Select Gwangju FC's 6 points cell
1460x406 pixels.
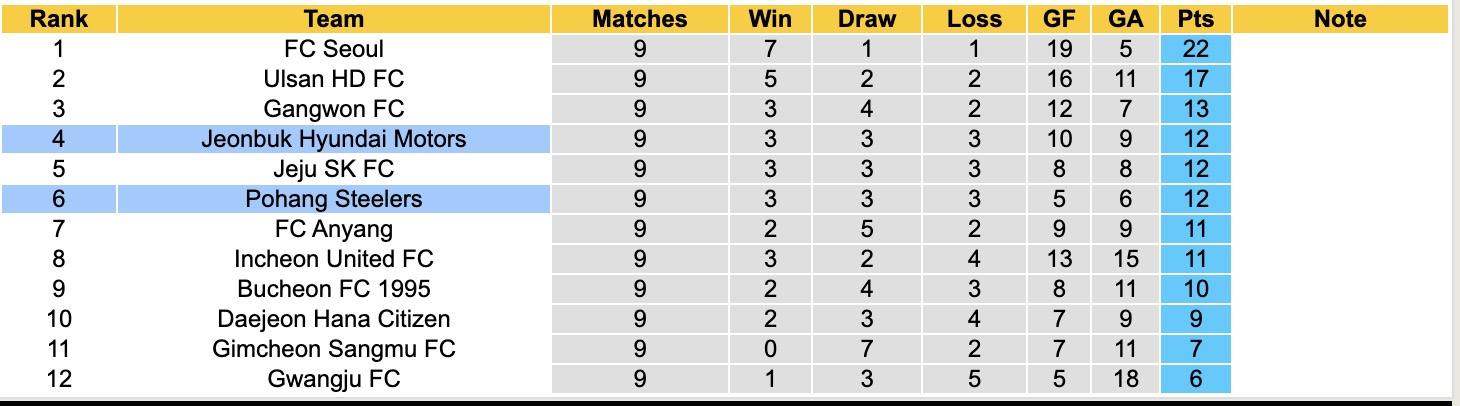[1195, 379]
